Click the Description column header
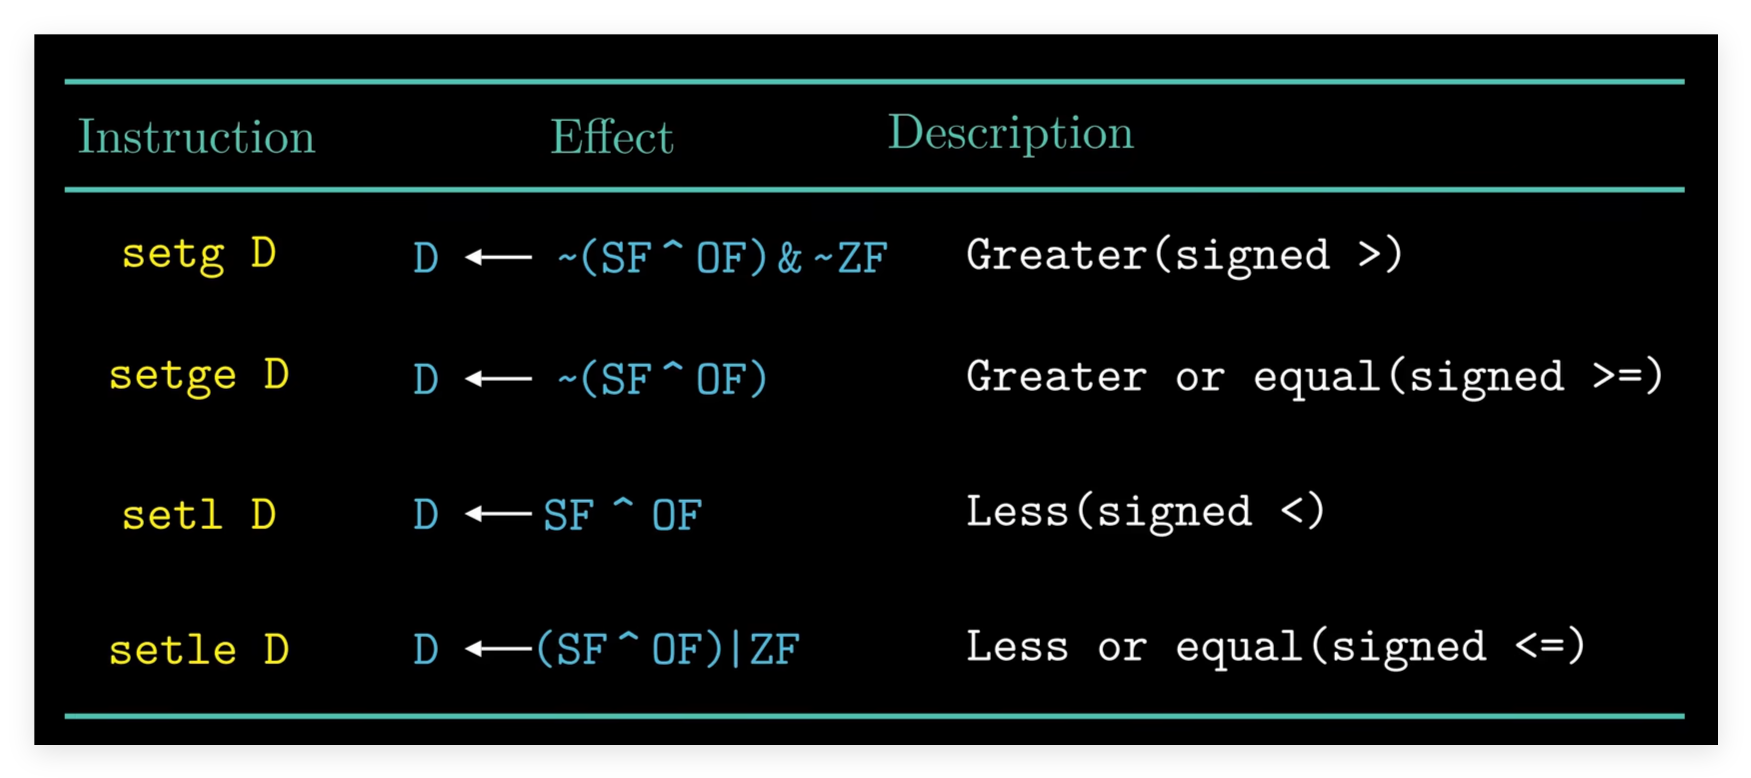The image size is (1751, 778). coord(1011,135)
